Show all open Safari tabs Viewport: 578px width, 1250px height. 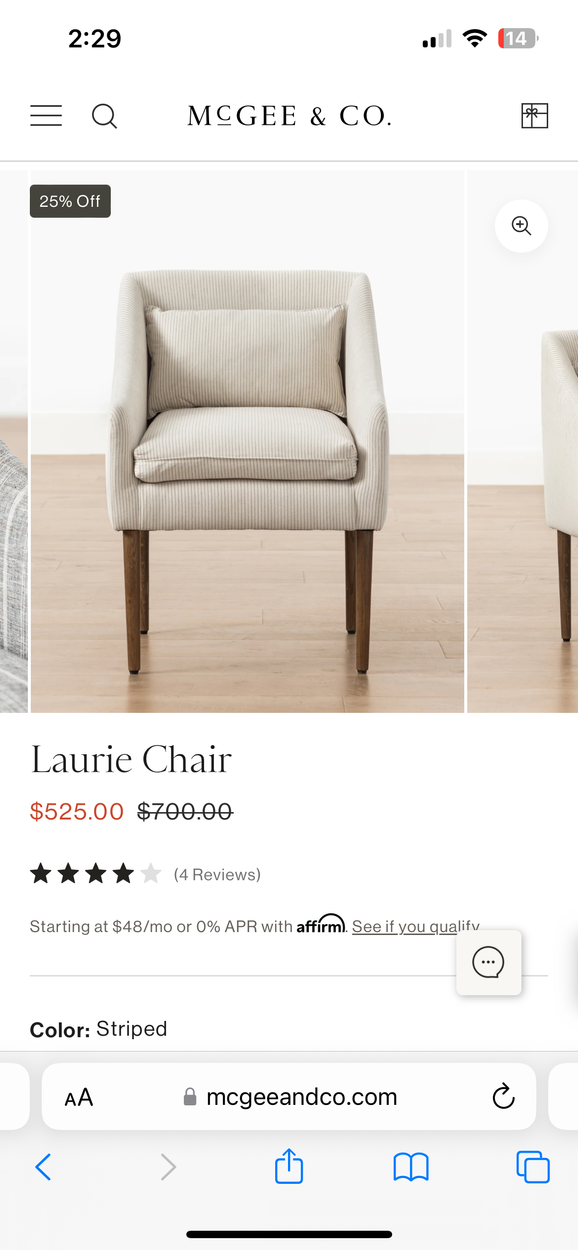533,1167
